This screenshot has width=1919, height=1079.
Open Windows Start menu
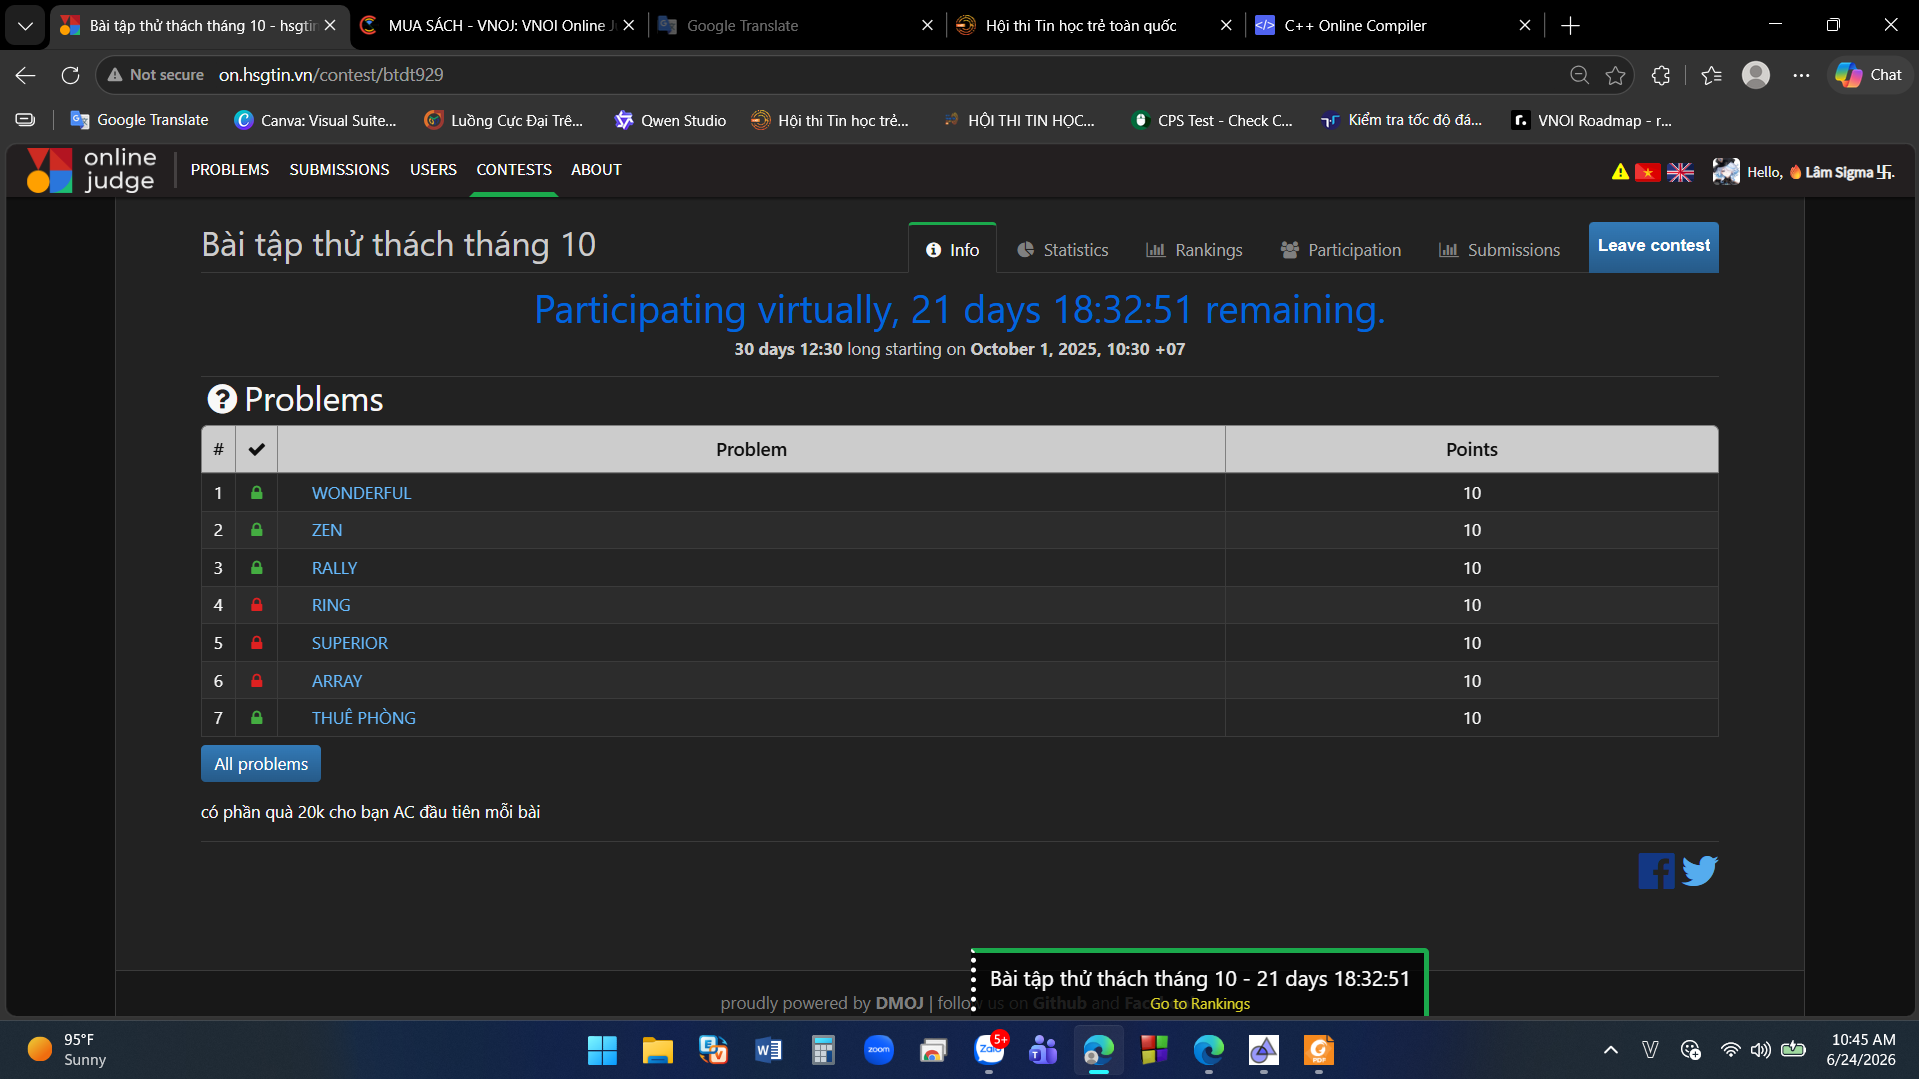click(x=602, y=1050)
